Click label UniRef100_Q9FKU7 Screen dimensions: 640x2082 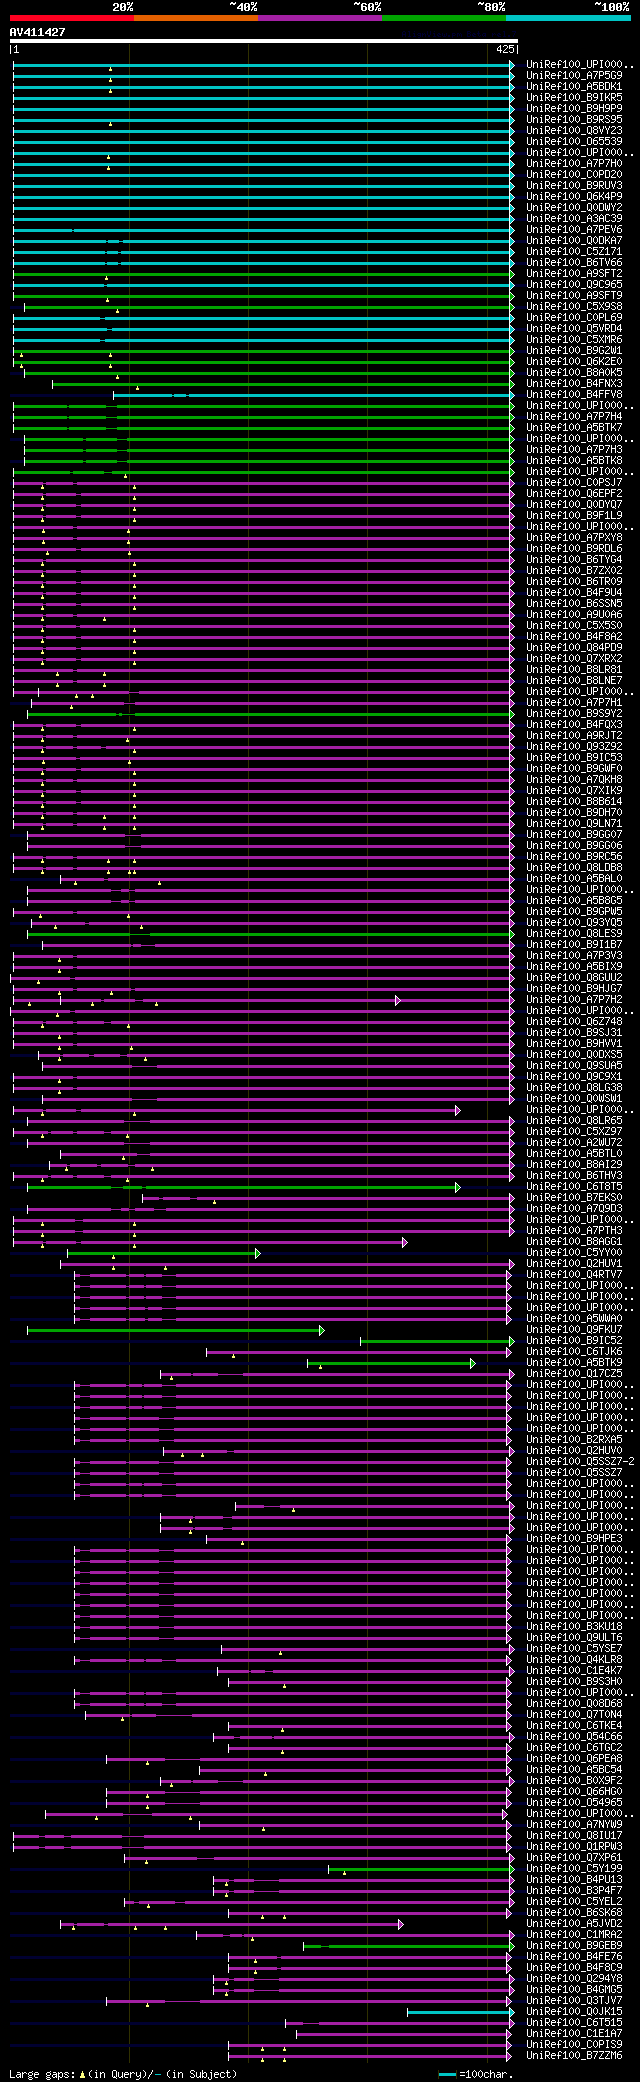click(x=574, y=1329)
